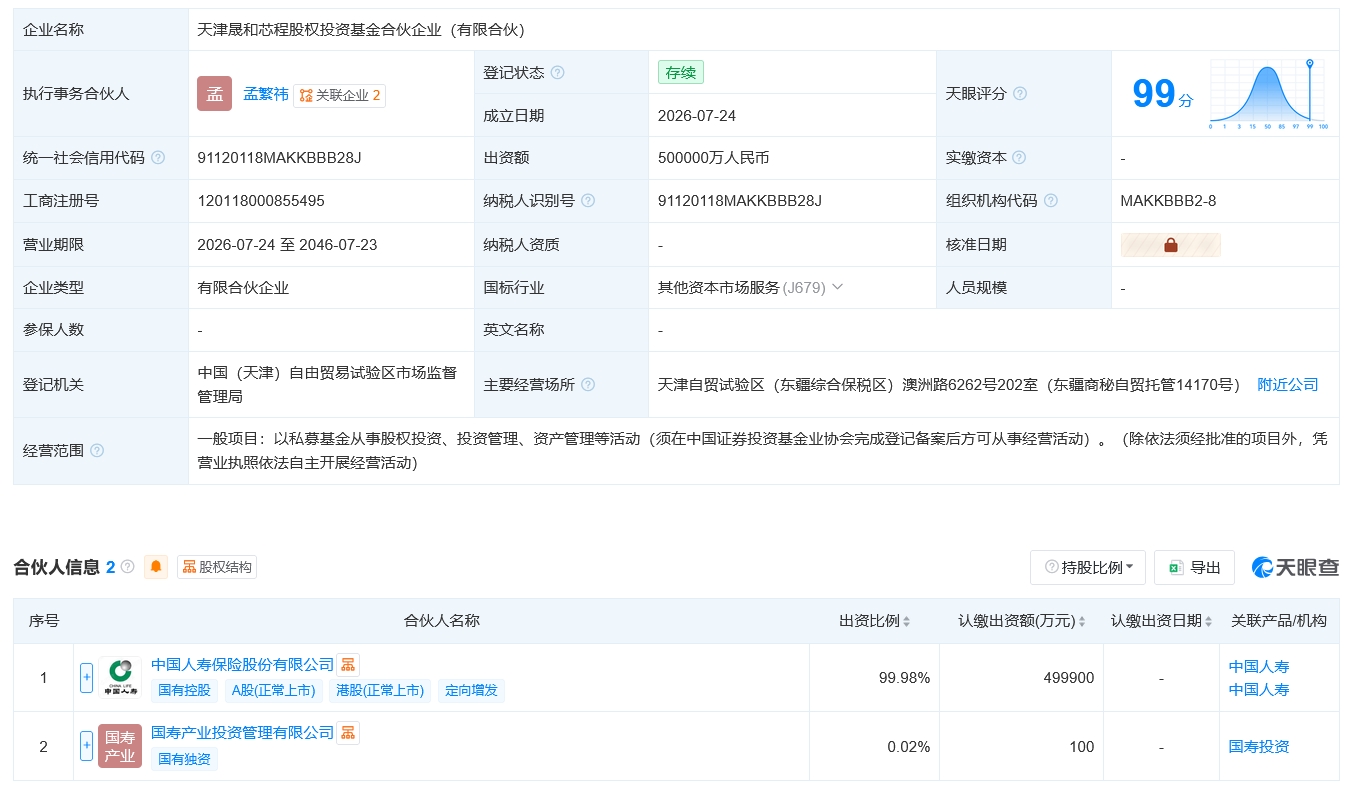Click the 营业期限 value 2026-07-24 至 2046-07-23

[x=288, y=245]
